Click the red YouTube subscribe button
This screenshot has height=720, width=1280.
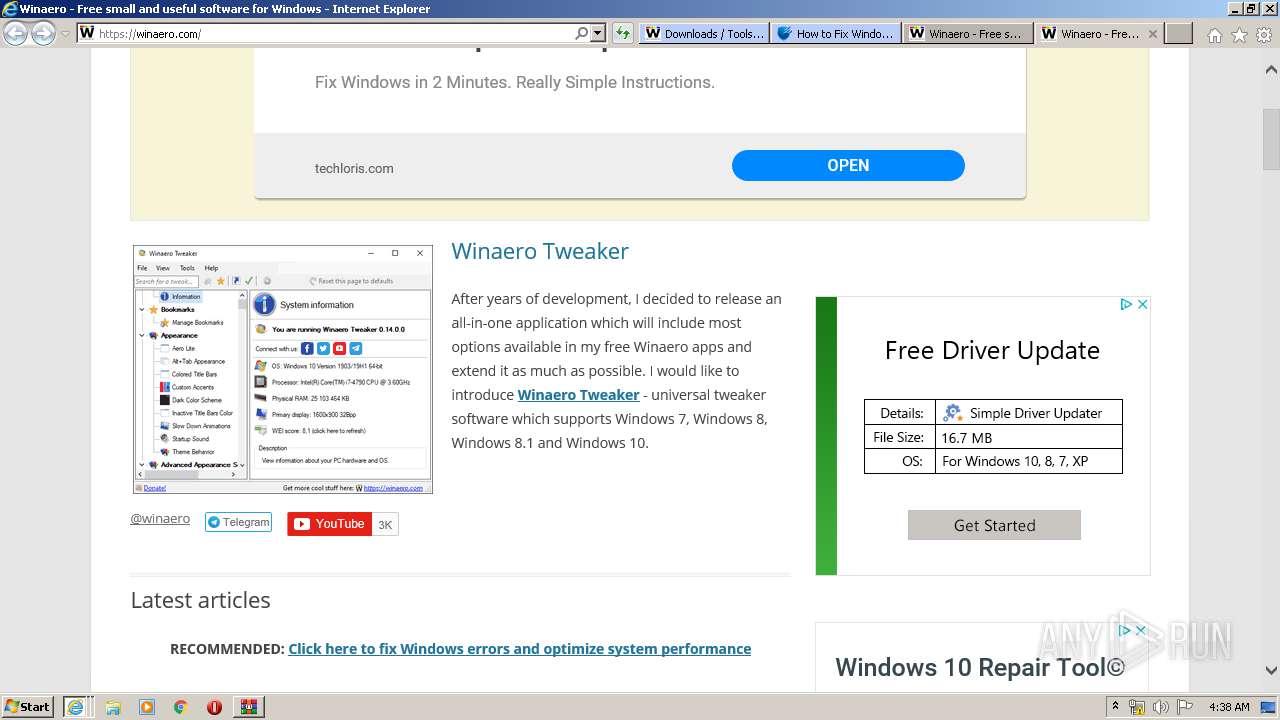tap(329, 524)
